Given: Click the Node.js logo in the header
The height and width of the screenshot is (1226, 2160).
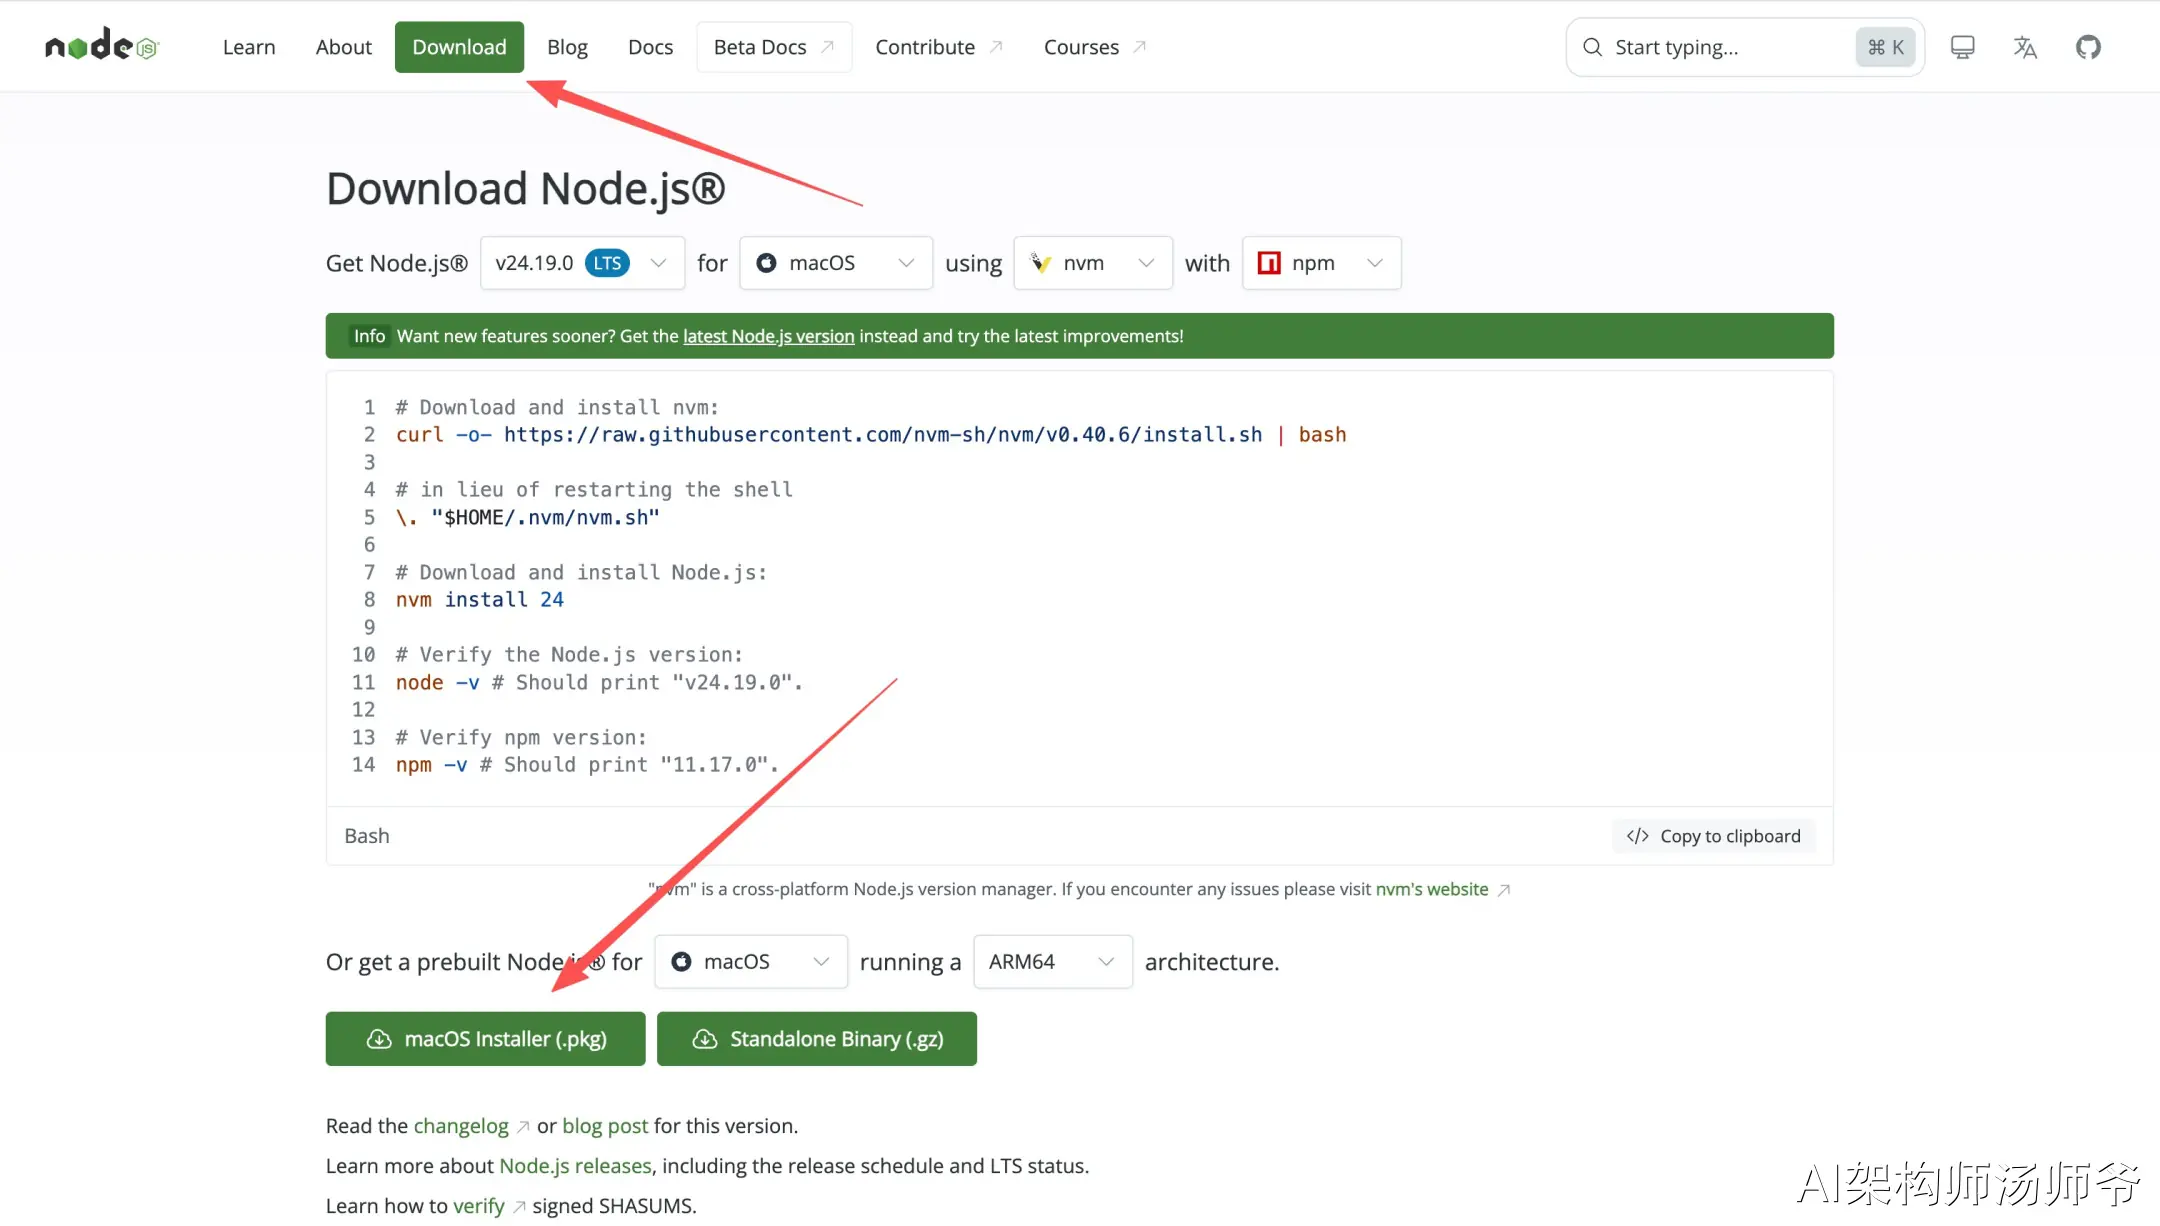Looking at the screenshot, I should click(102, 46).
